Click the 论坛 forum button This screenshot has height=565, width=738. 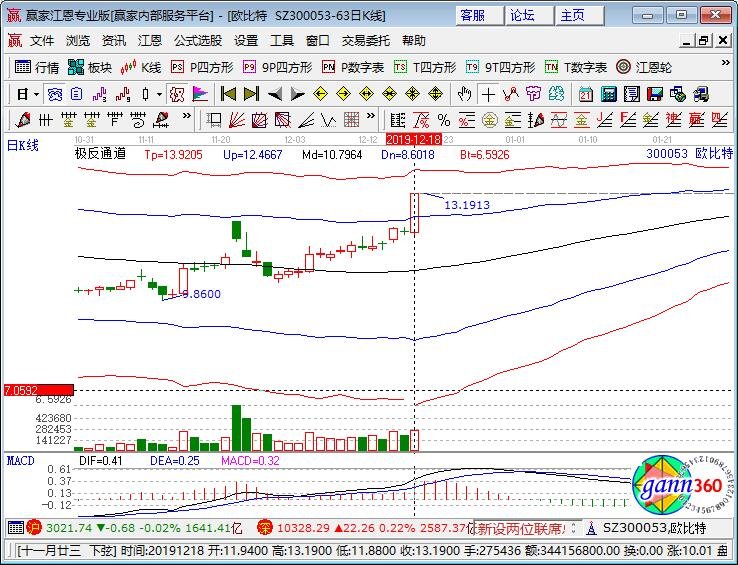click(522, 15)
